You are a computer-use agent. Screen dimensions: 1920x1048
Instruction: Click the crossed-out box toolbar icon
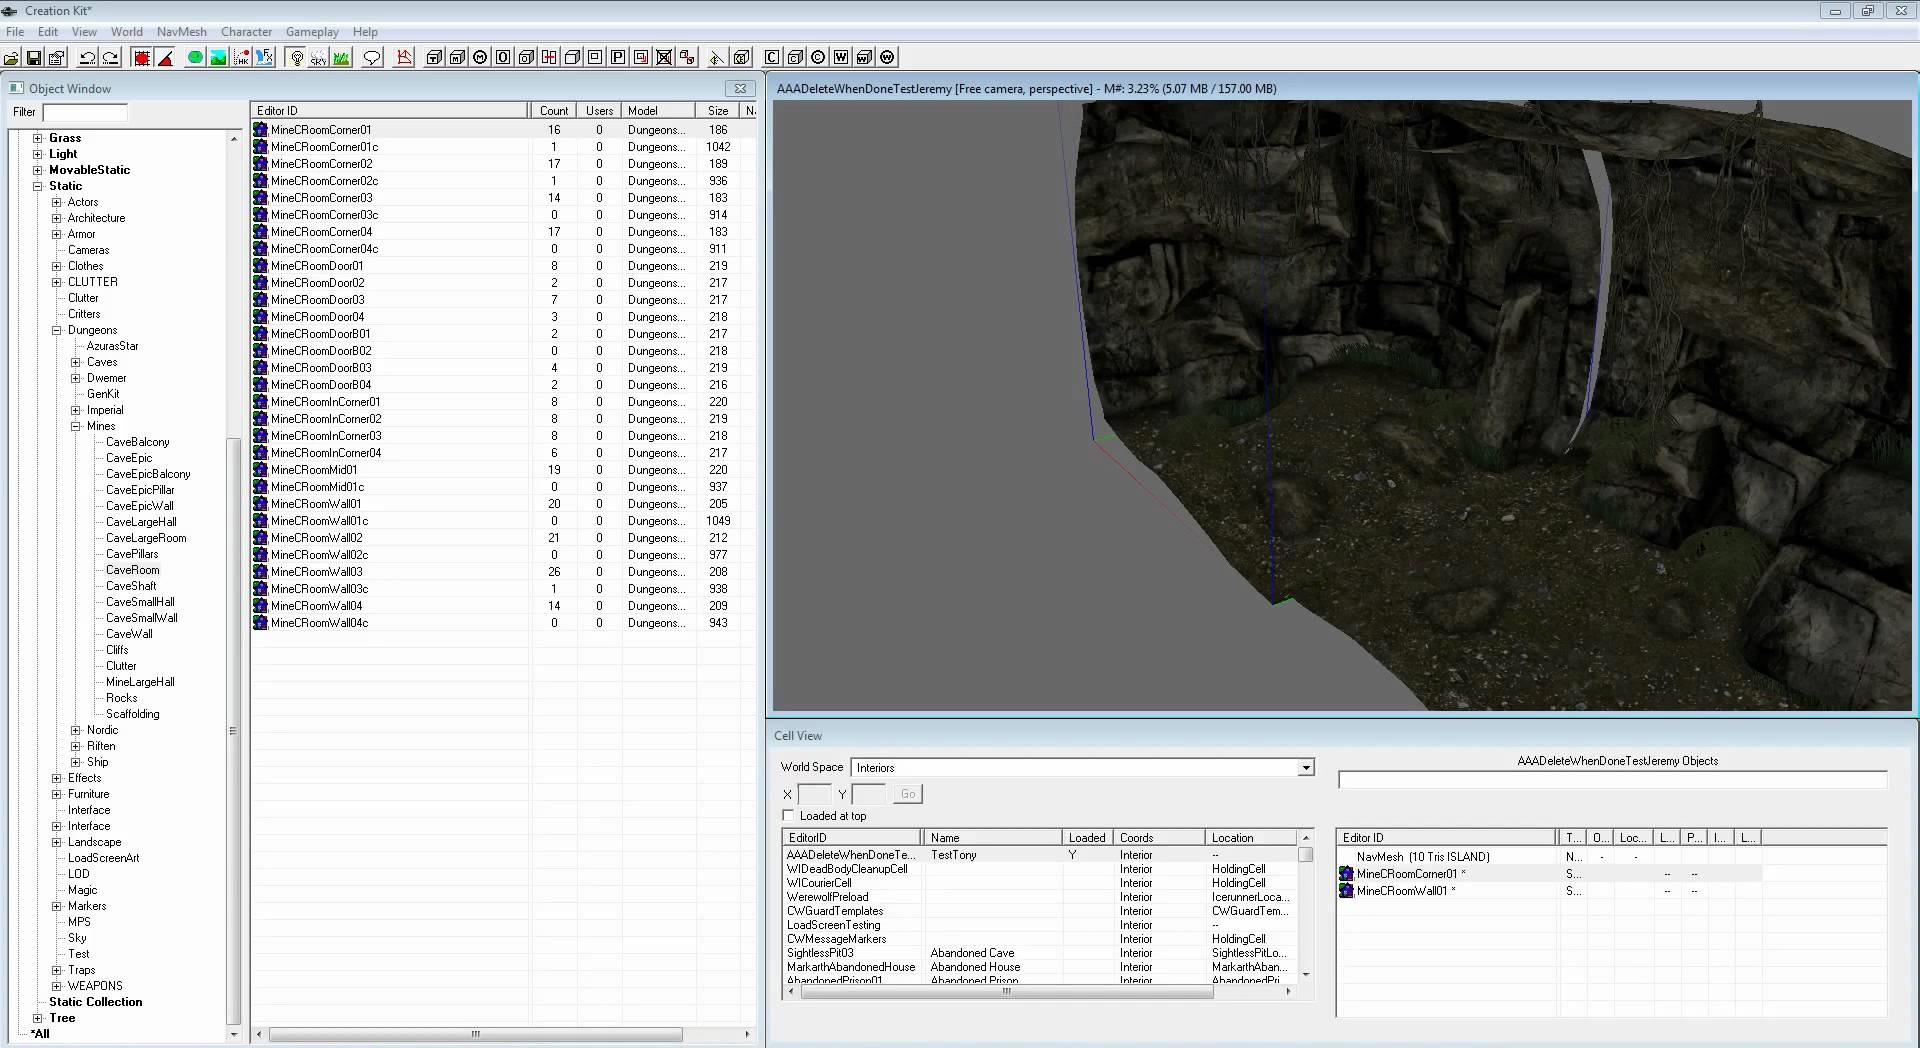point(664,57)
